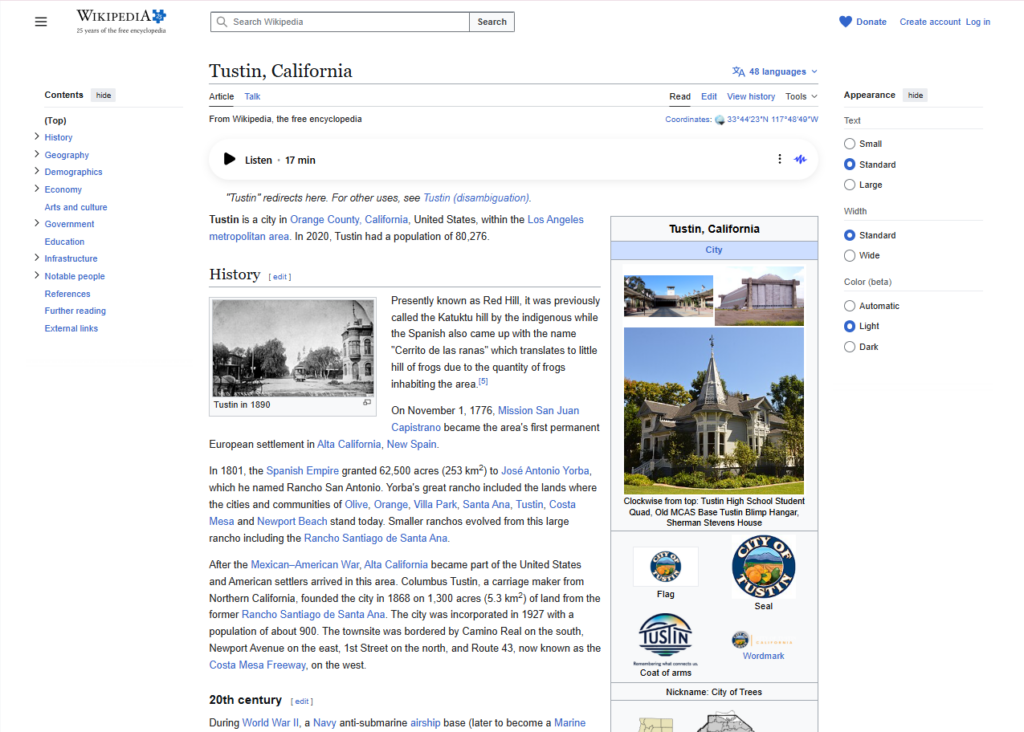Open the Tustin in 1890 photograph

[x=293, y=348]
